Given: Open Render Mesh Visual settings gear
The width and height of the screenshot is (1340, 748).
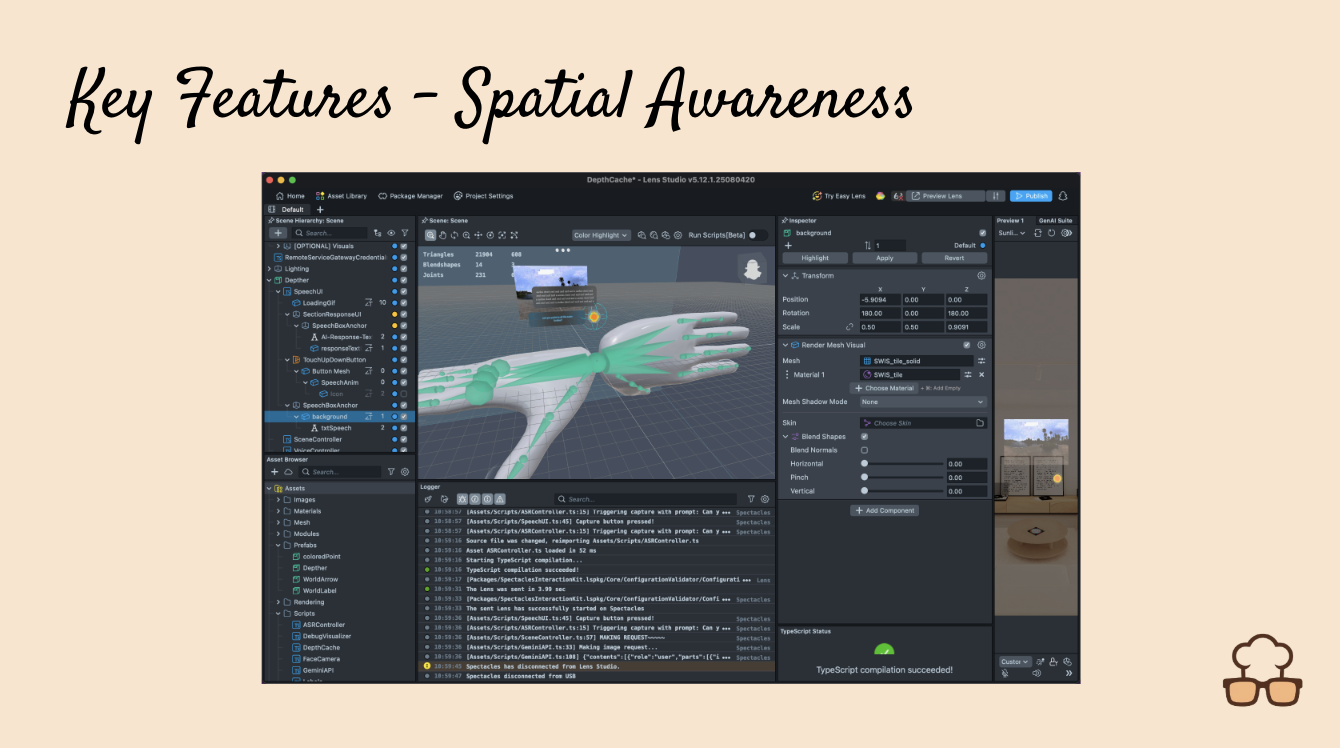Looking at the screenshot, I should (981, 345).
